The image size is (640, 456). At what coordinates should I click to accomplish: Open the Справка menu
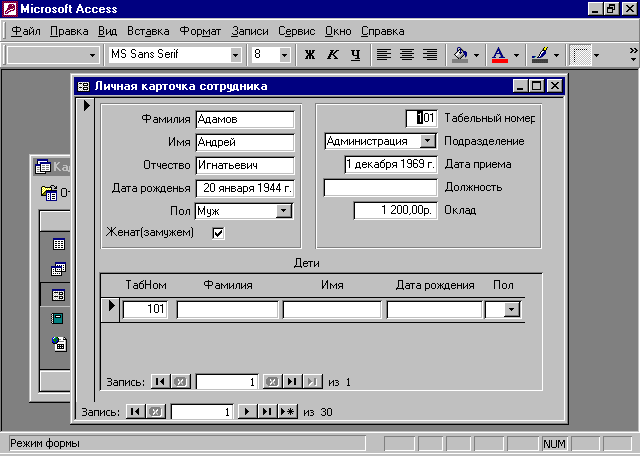pos(382,31)
